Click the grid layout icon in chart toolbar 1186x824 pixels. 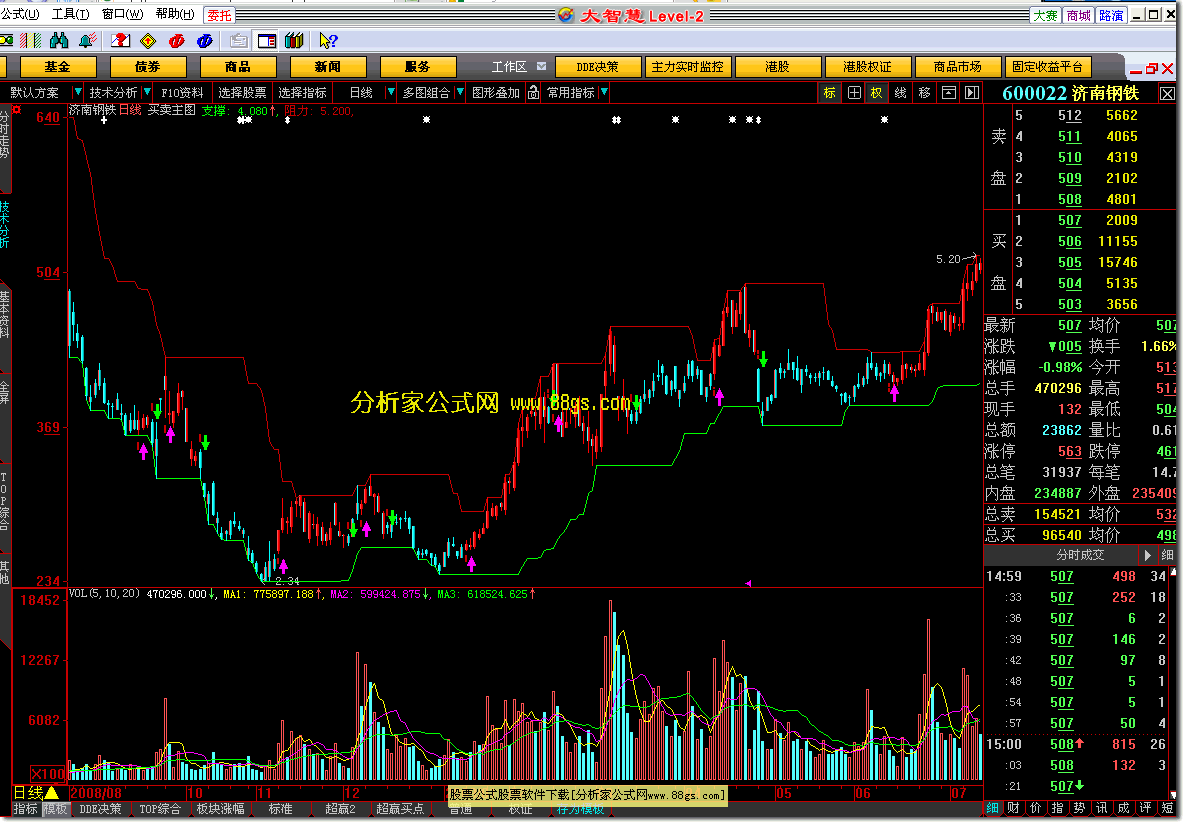click(854, 92)
